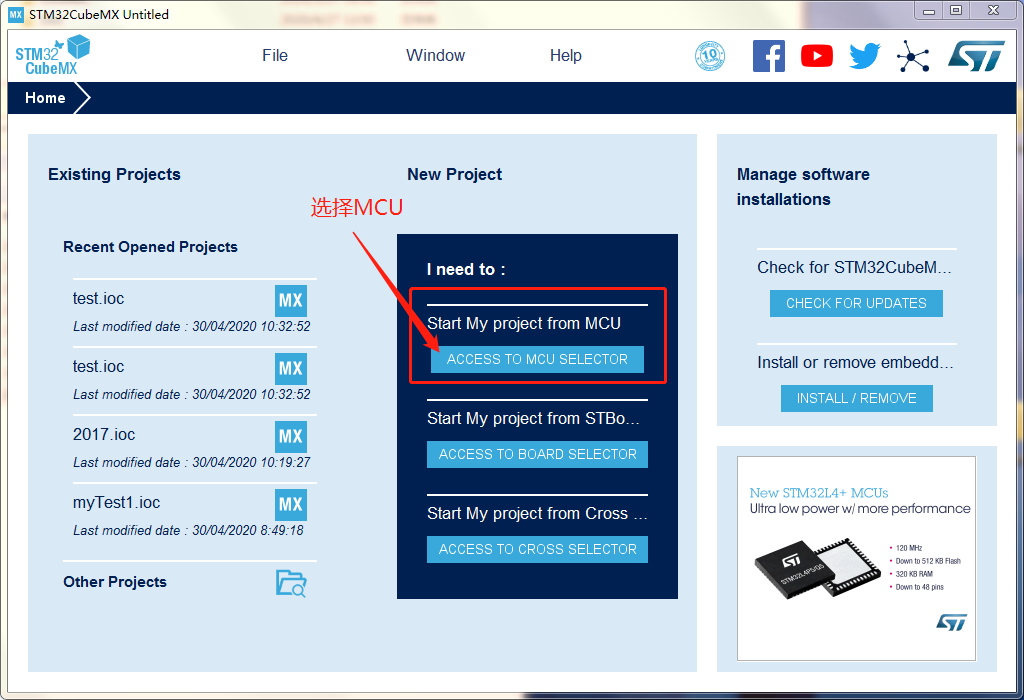
Task: Click 'Check for STM32CubeM...' label
Action: (854, 267)
